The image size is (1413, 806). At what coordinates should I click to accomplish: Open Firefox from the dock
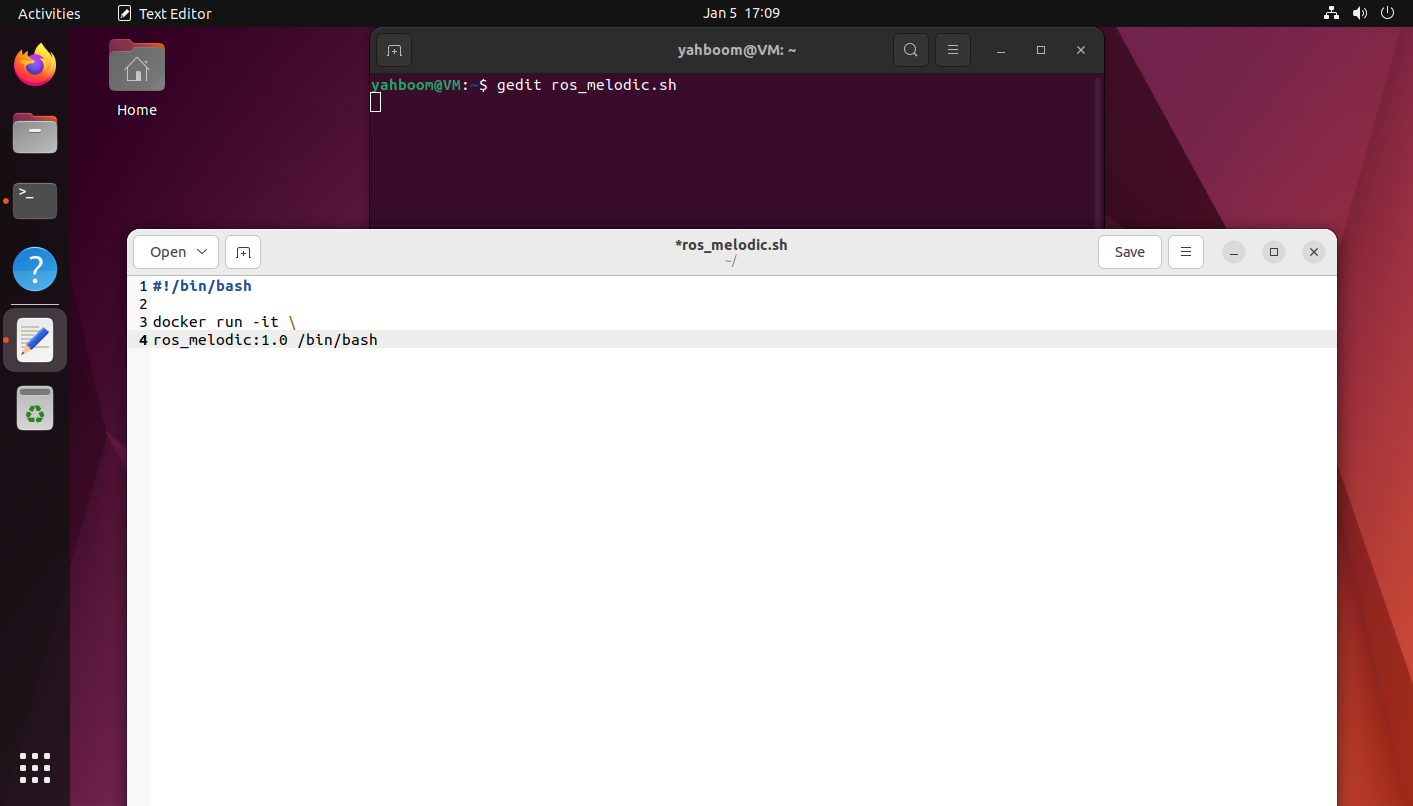(x=35, y=65)
